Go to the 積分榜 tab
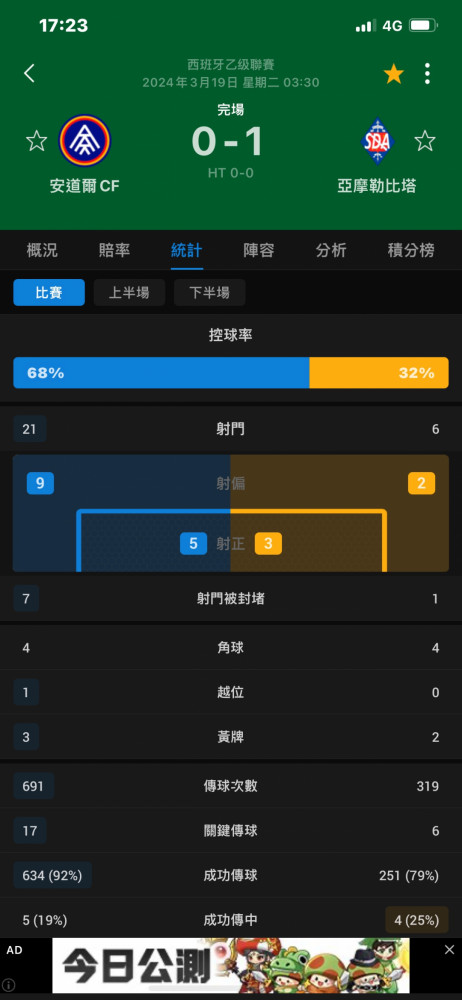The height and width of the screenshot is (1000, 462). point(411,250)
